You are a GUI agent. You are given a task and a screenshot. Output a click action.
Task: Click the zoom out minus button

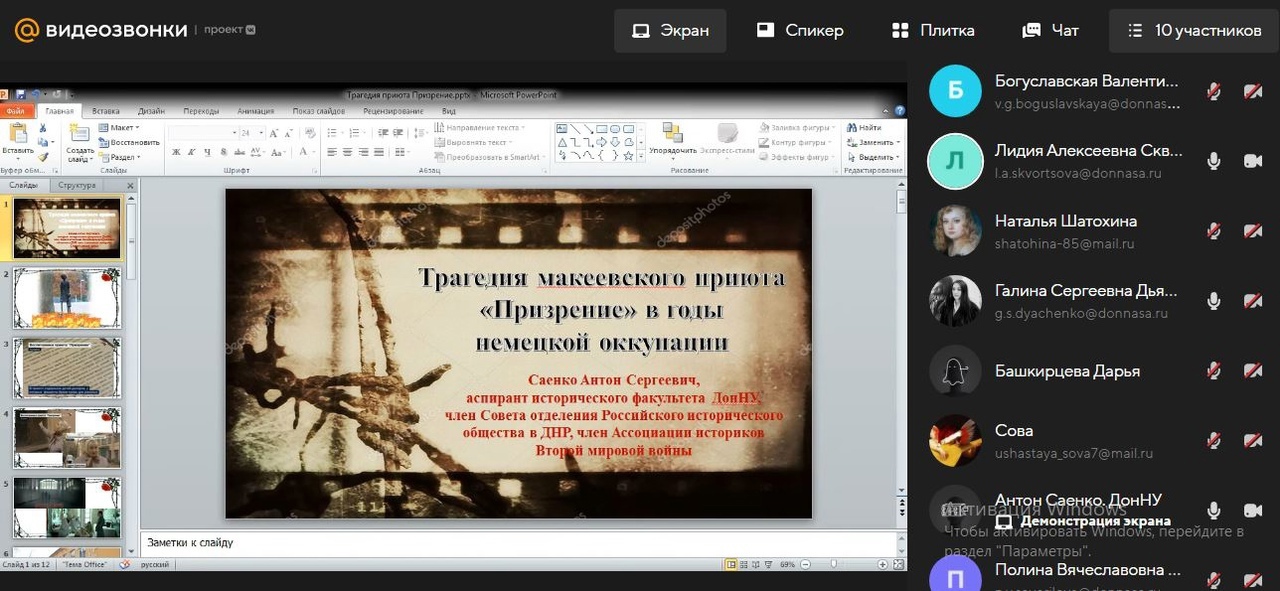point(805,564)
